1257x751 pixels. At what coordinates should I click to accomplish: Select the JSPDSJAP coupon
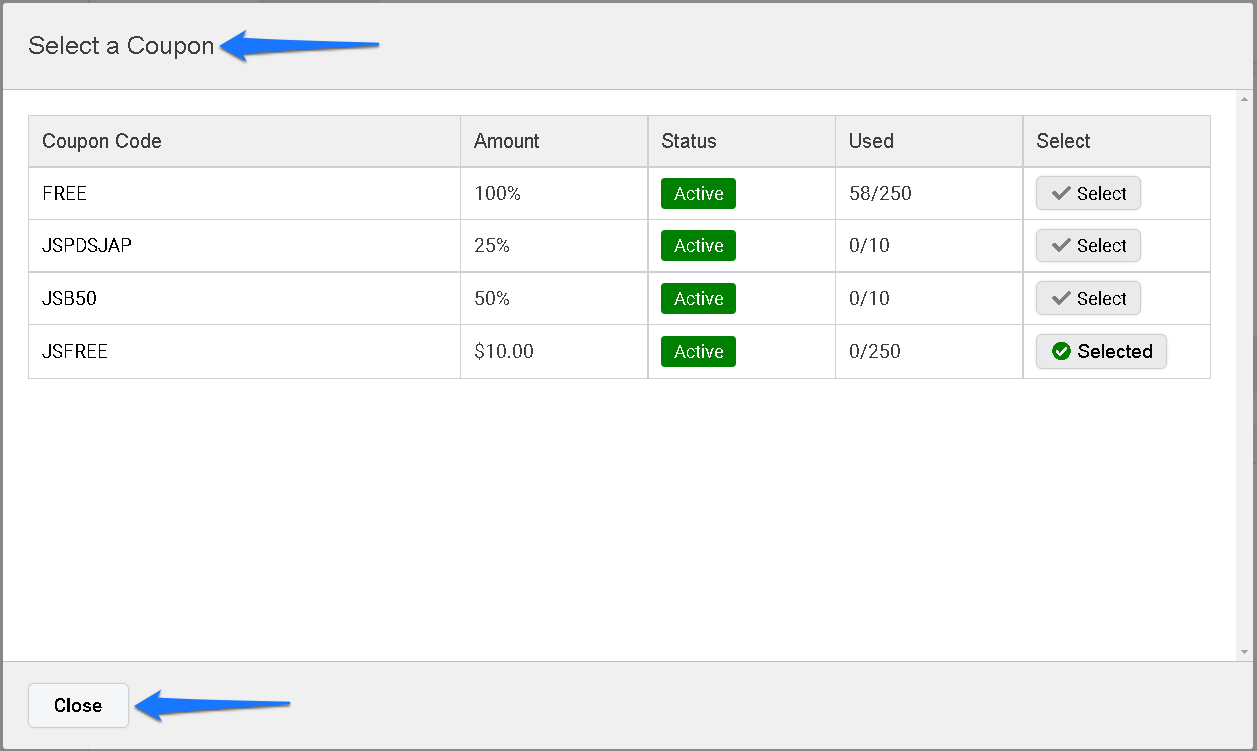1088,246
